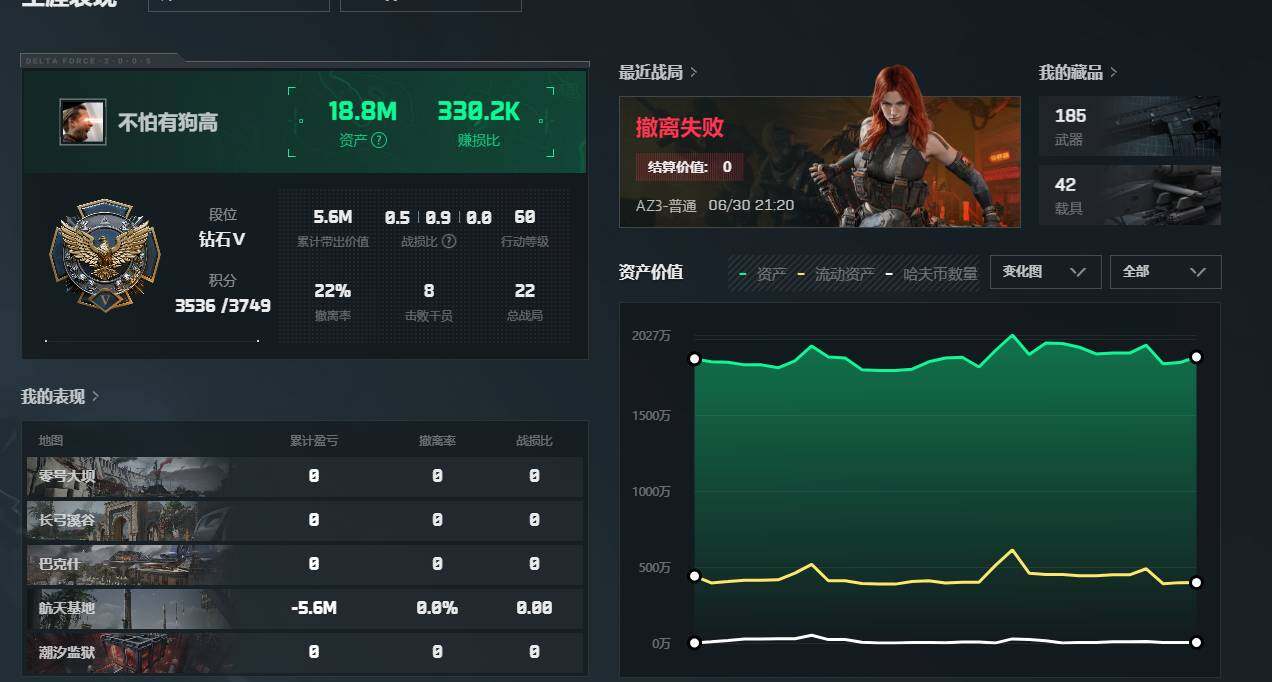
Task: Select the 巴克什 map row
Action: coord(304,564)
